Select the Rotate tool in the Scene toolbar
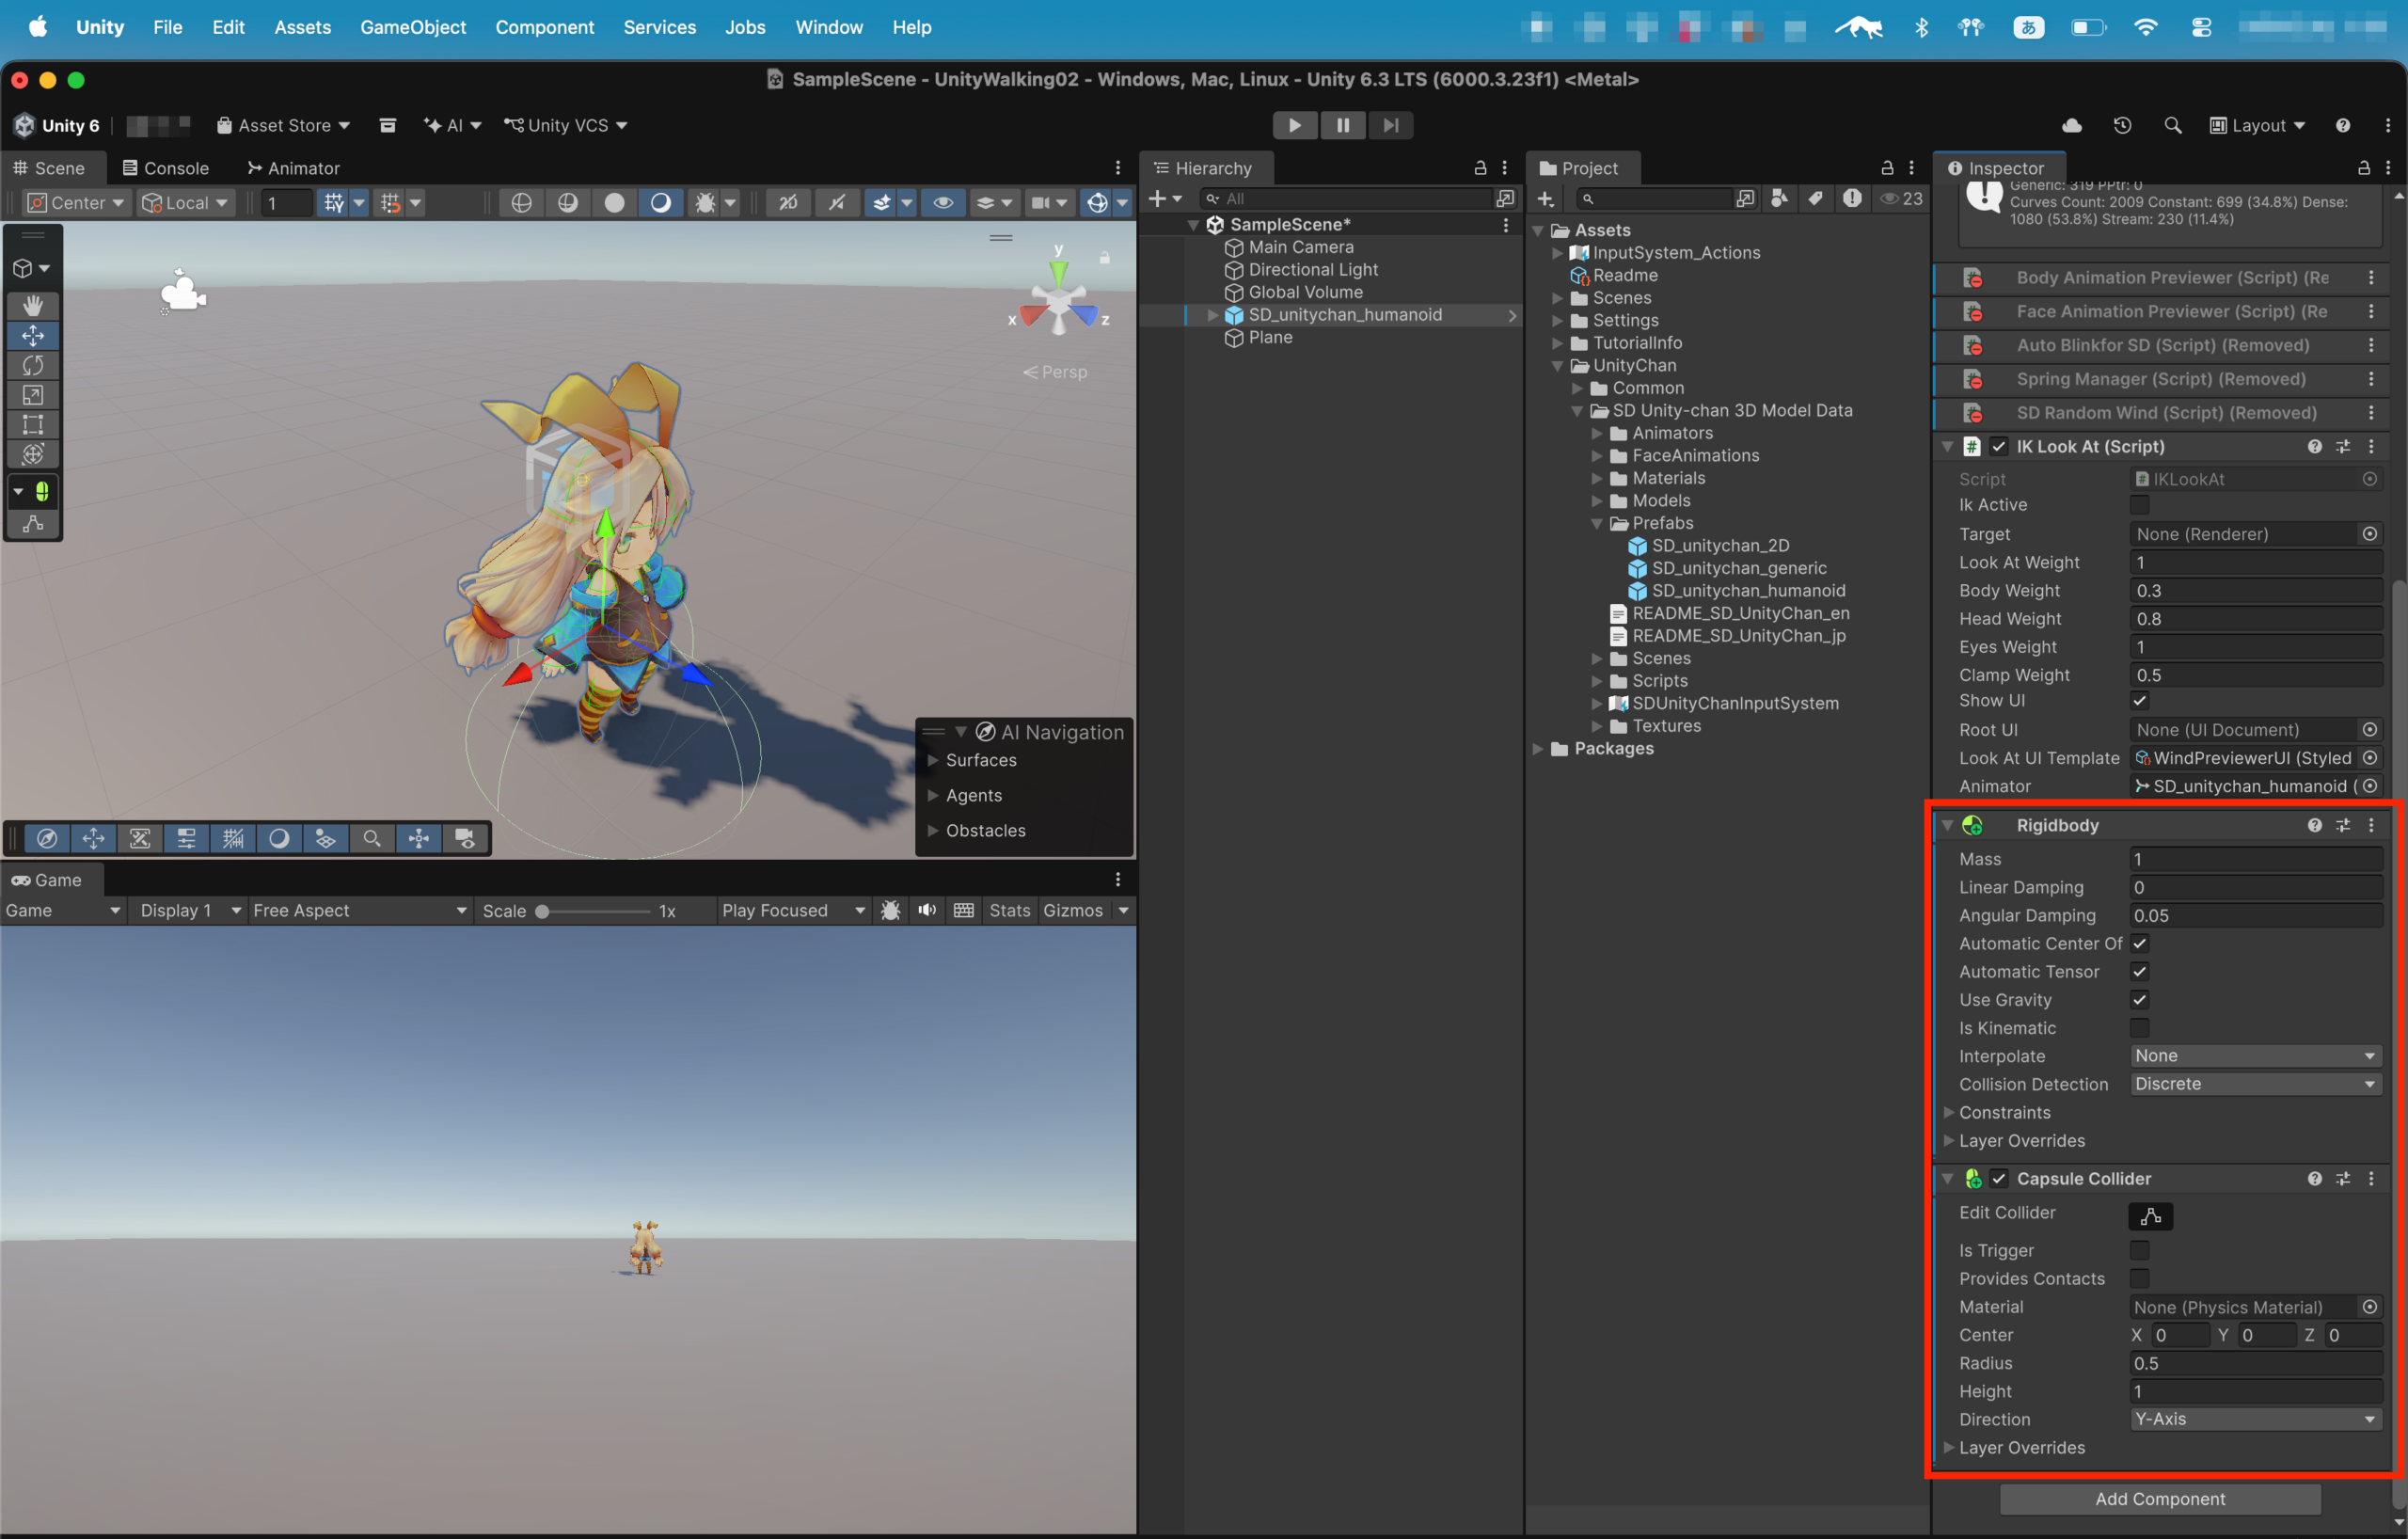 33,366
